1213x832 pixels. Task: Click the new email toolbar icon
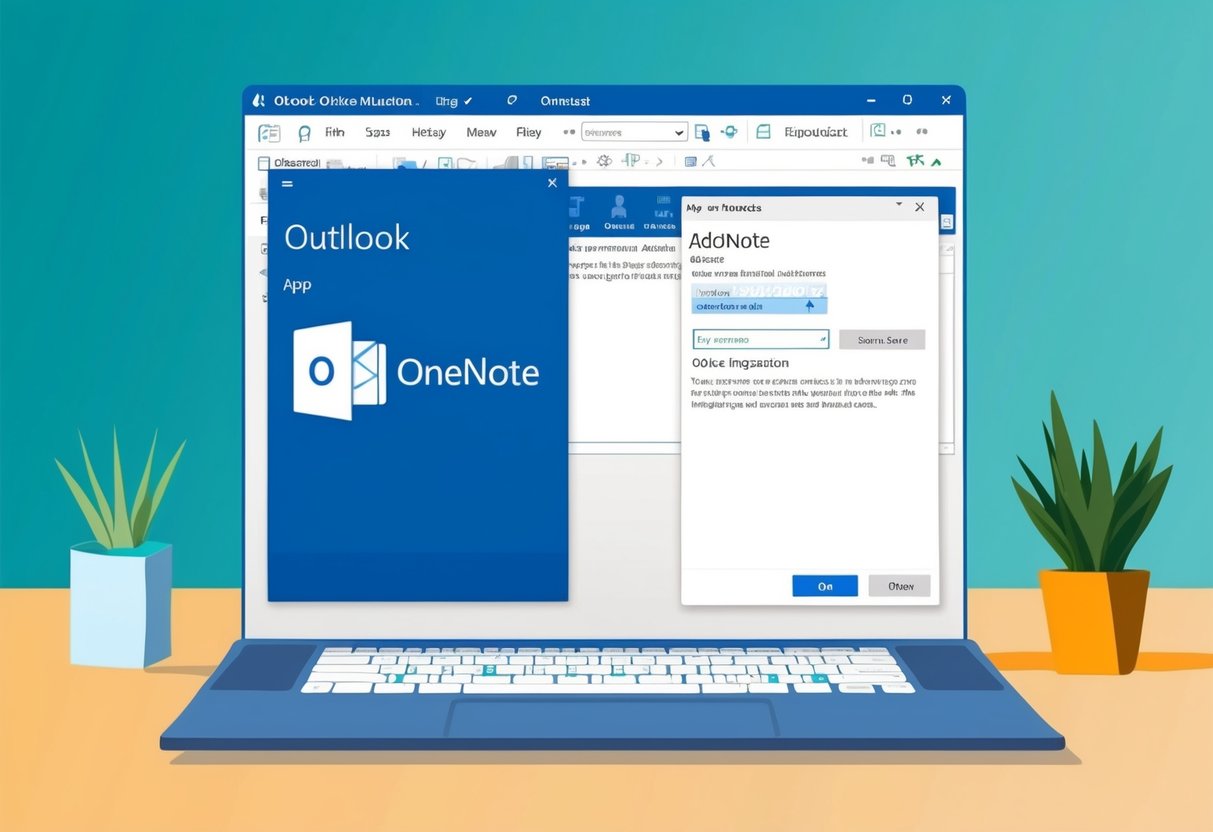268,131
